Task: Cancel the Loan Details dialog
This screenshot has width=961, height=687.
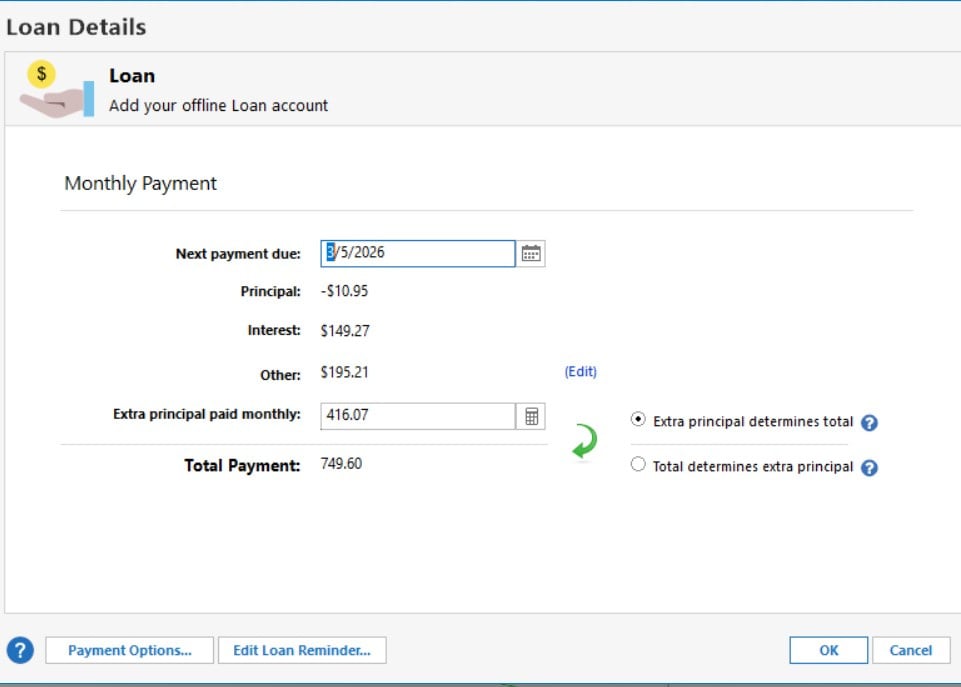Action: tap(911, 650)
